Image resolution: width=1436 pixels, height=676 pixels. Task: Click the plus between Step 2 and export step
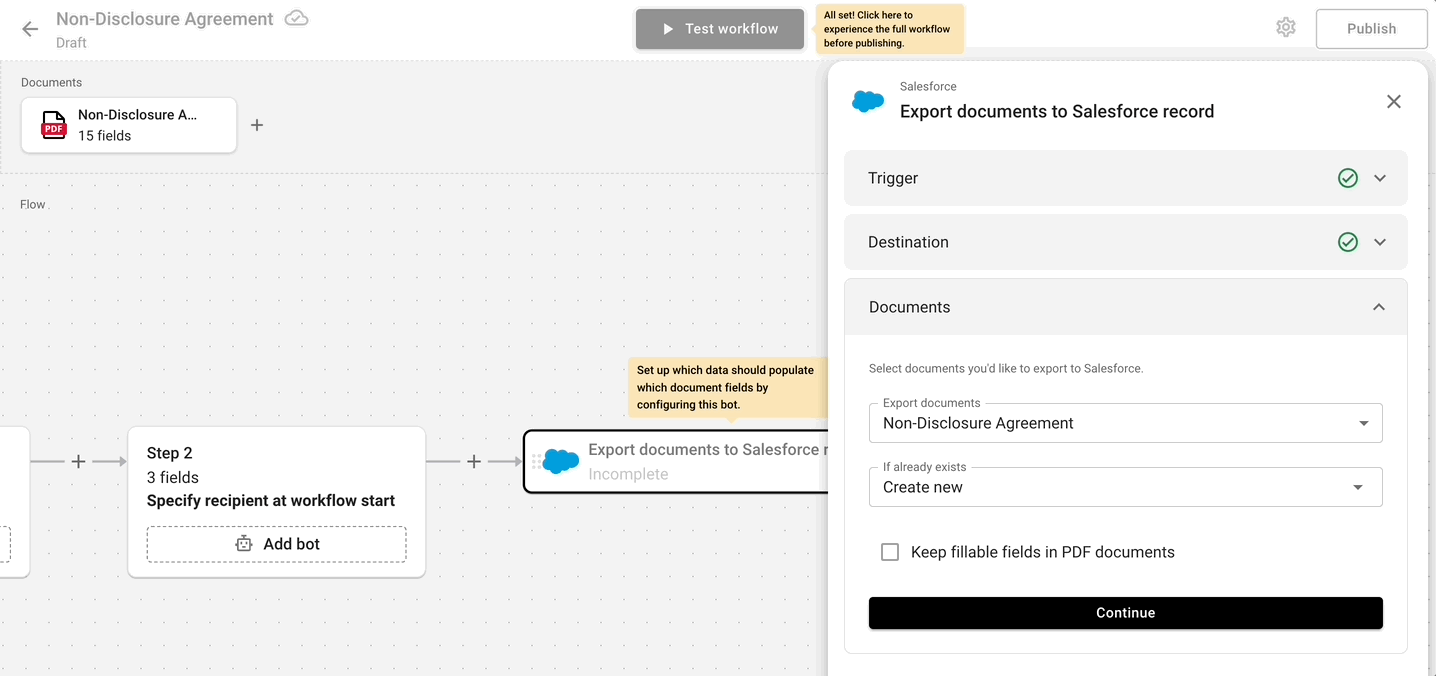[474, 461]
